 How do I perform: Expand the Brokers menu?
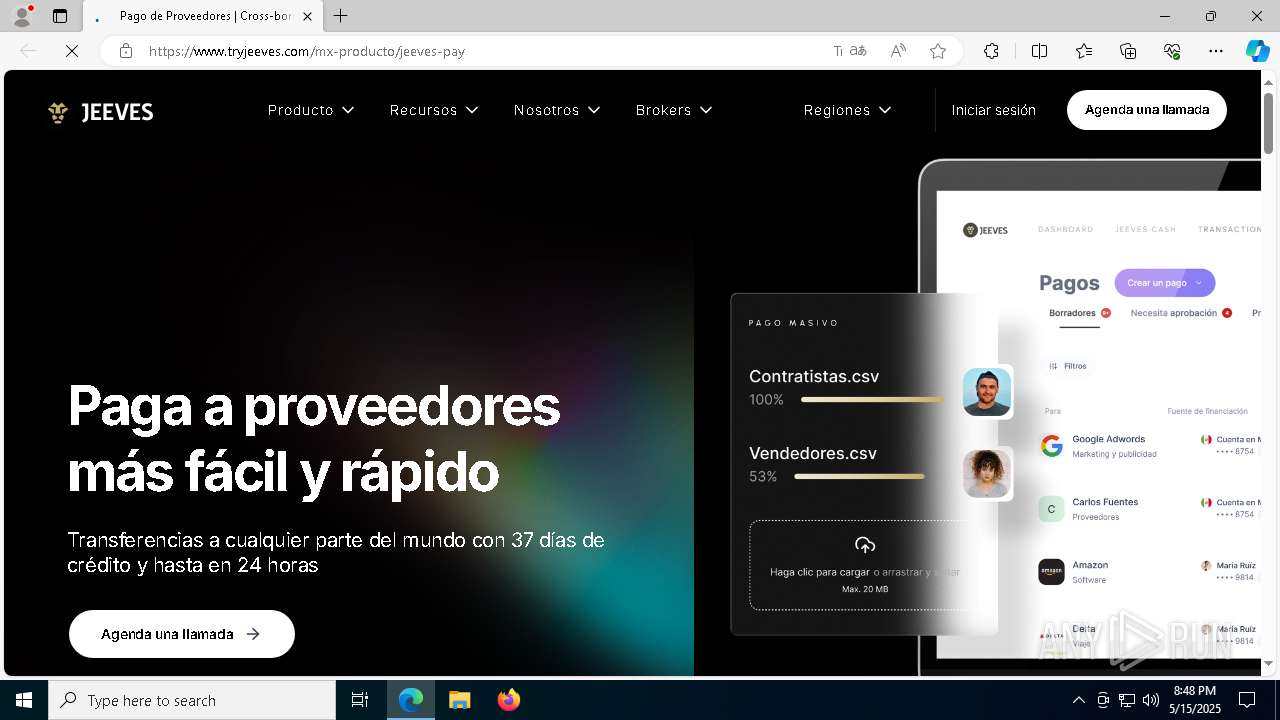[674, 110]
